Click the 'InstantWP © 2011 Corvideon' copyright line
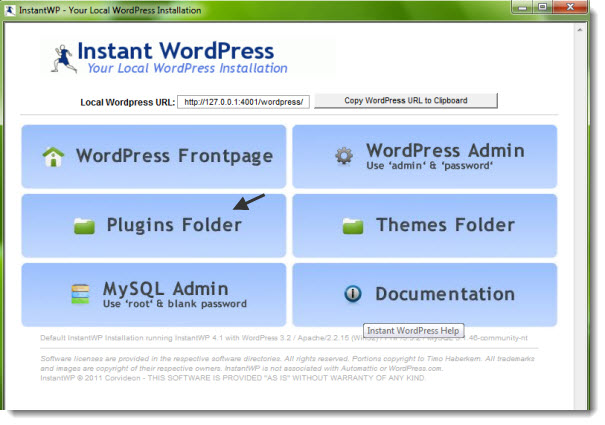Viewport: 605px width, 425px height. click(232, 378)
